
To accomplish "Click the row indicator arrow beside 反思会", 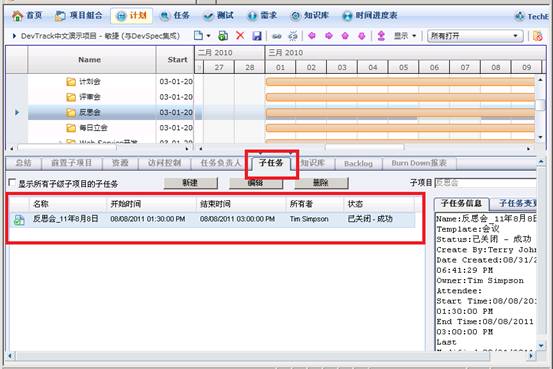I will click(x=17, y=113).
